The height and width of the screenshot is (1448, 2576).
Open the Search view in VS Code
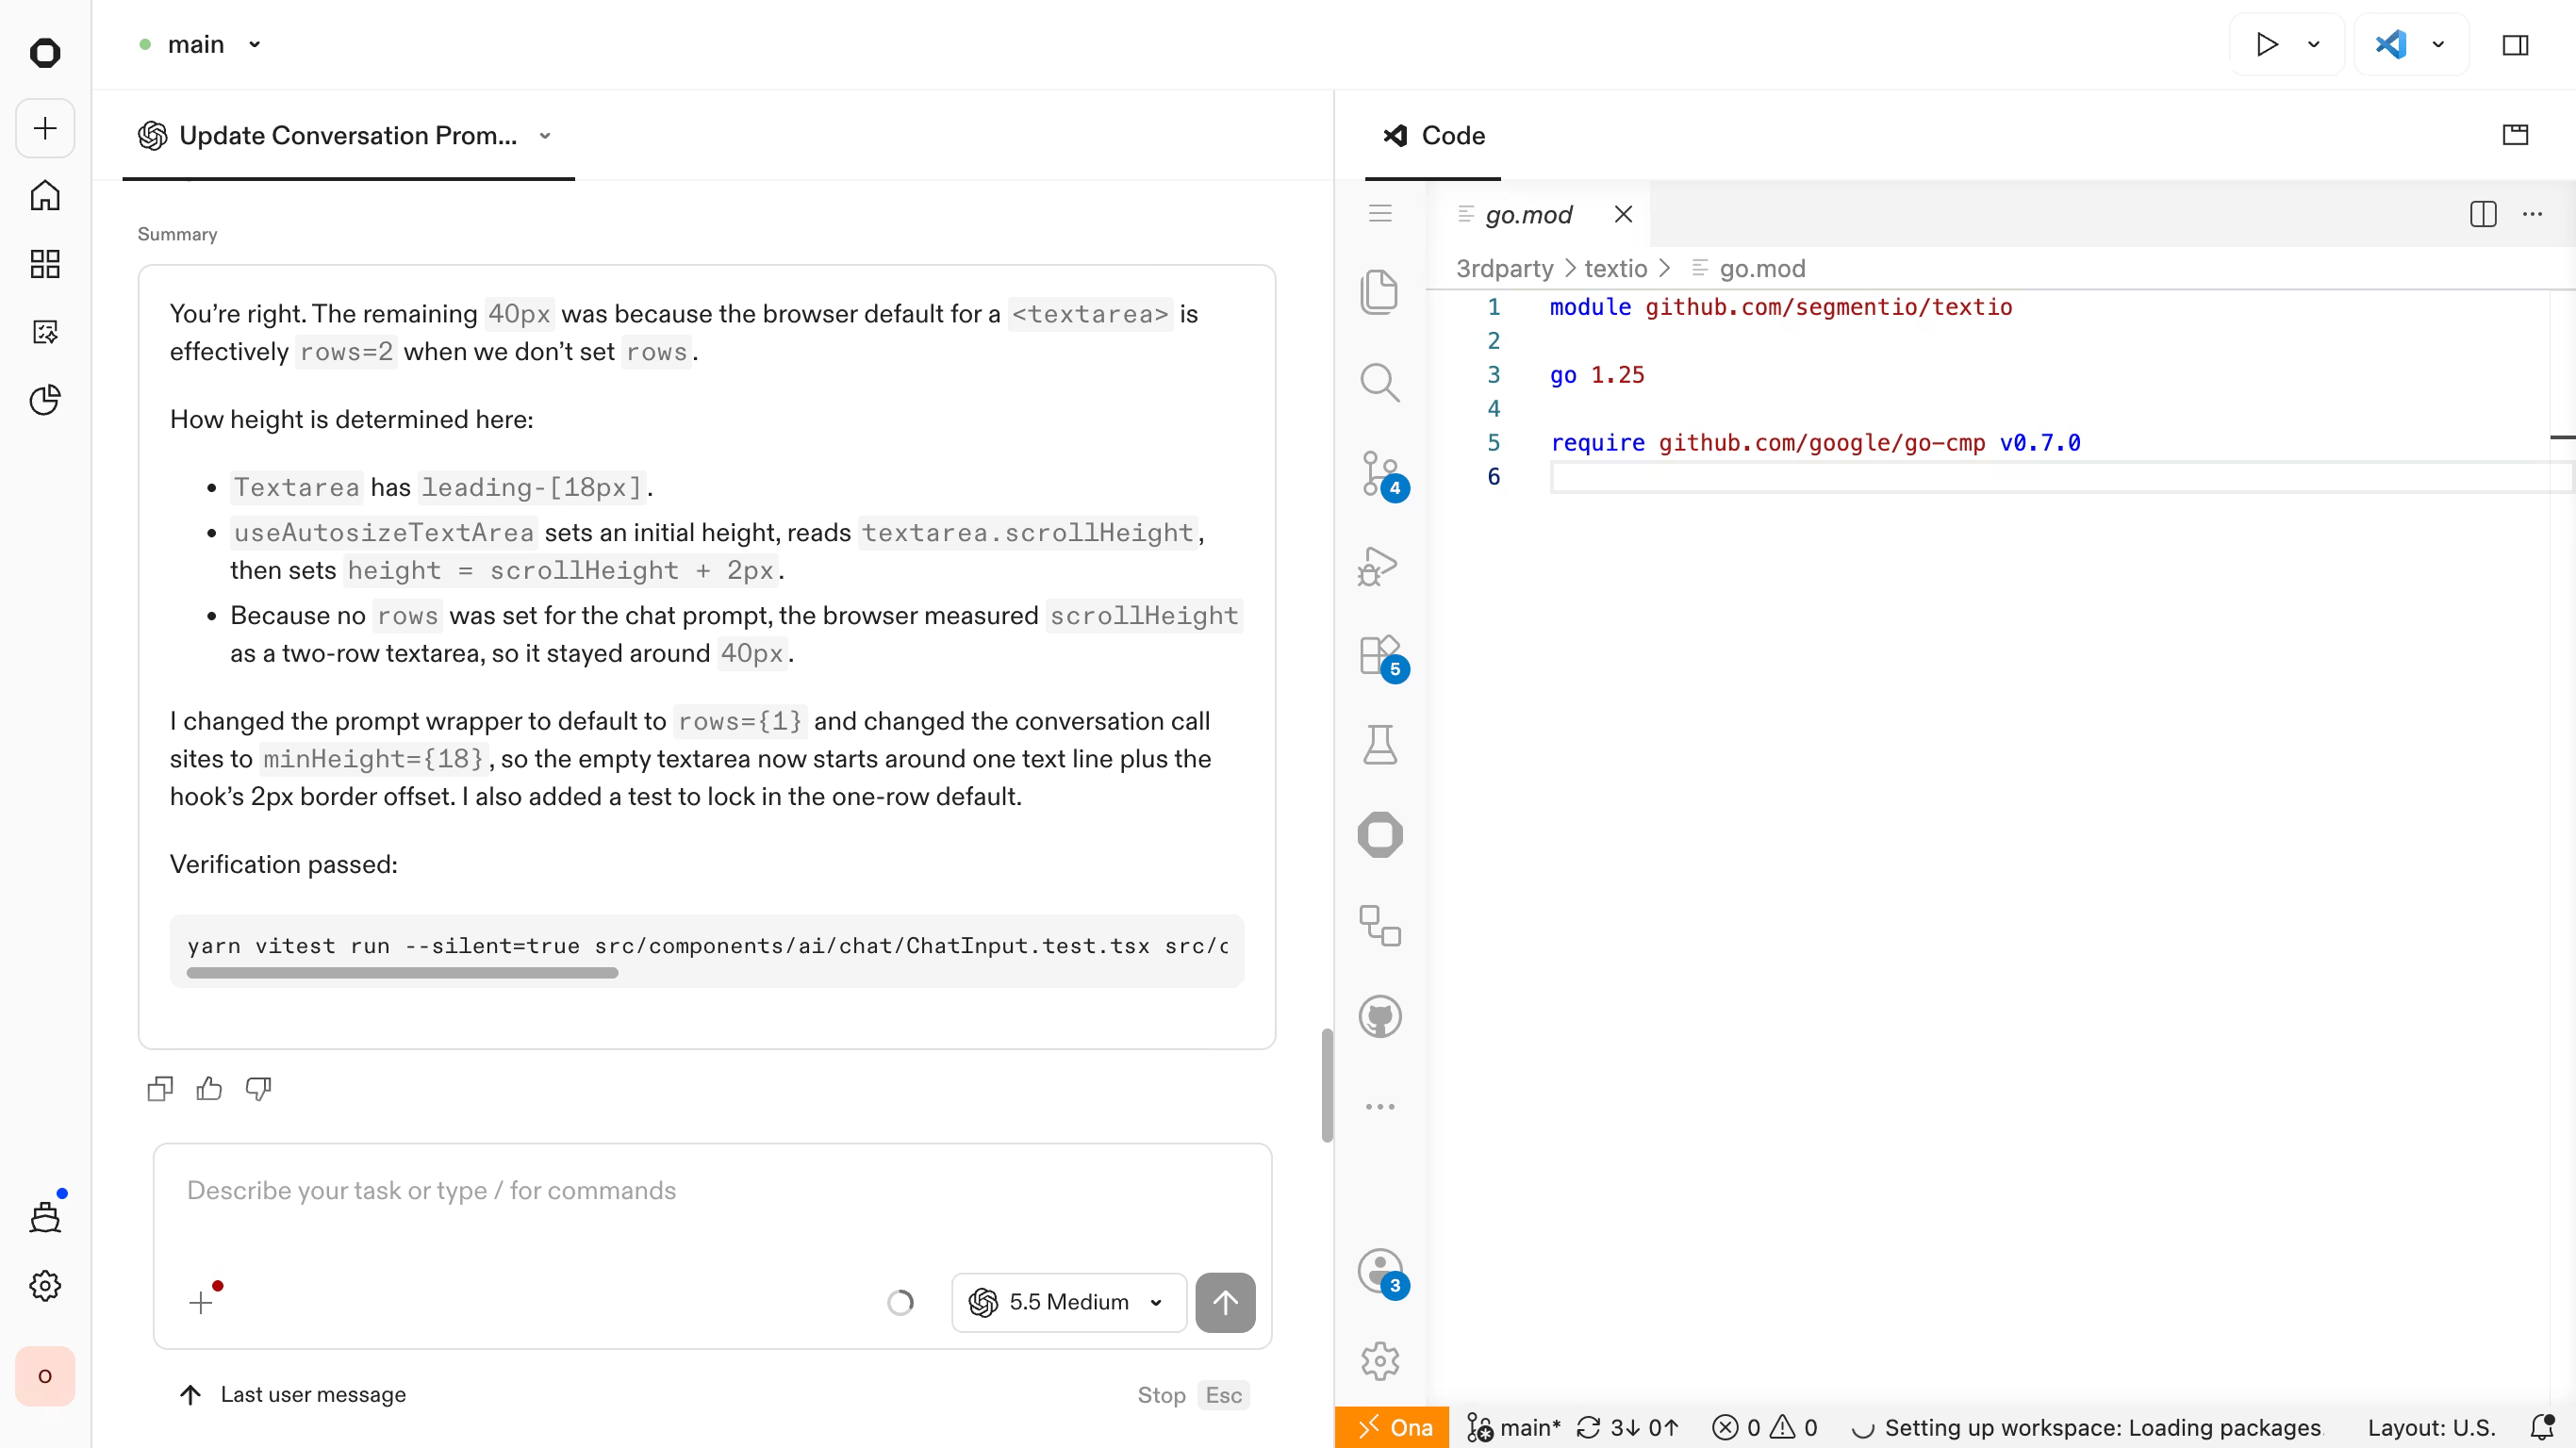click(1380, 382)
